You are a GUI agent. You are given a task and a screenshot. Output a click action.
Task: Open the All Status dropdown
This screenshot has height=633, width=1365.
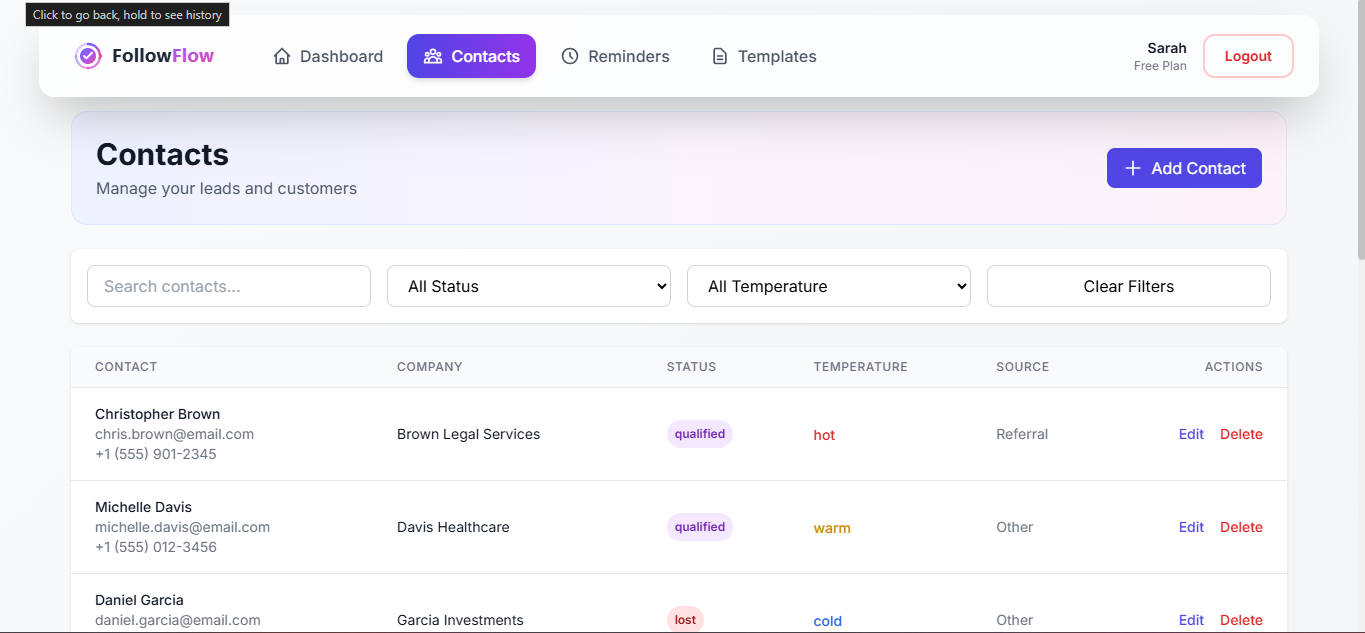pos(528,286)
